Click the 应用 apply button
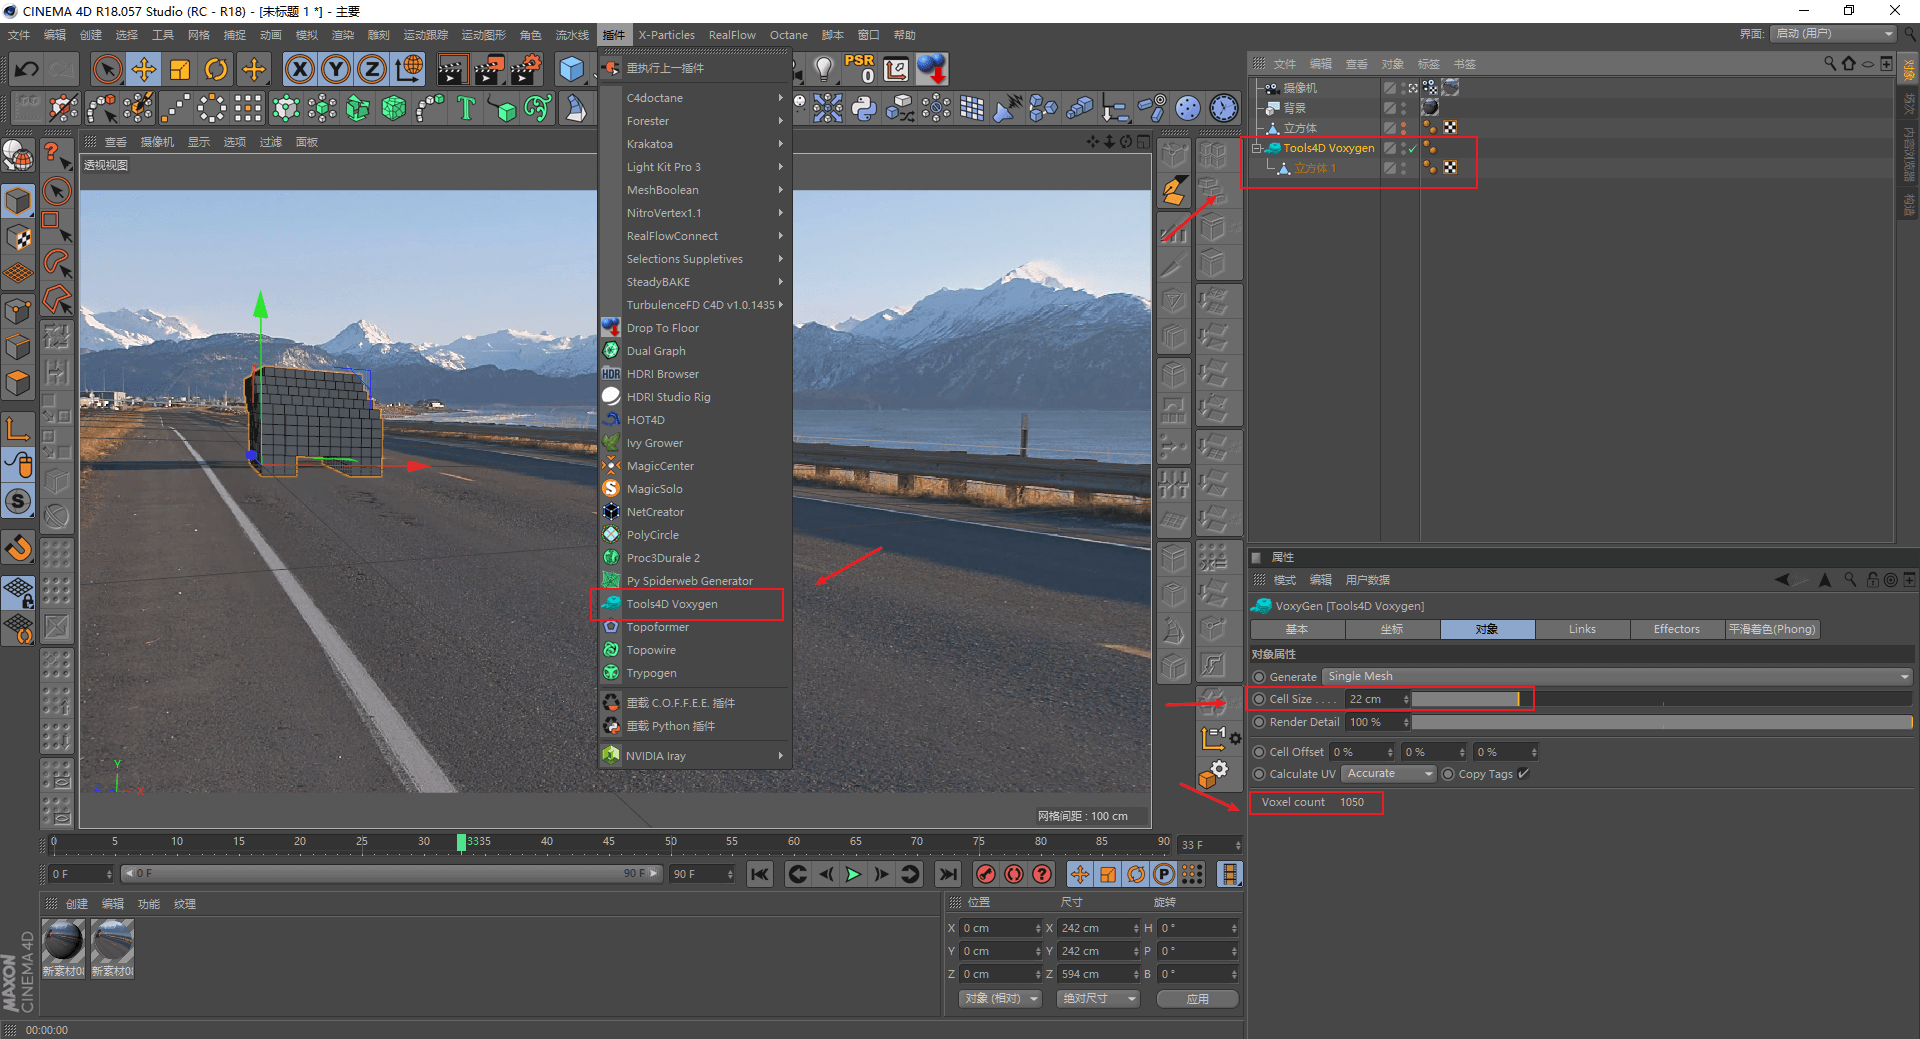 pos(1197,999)
